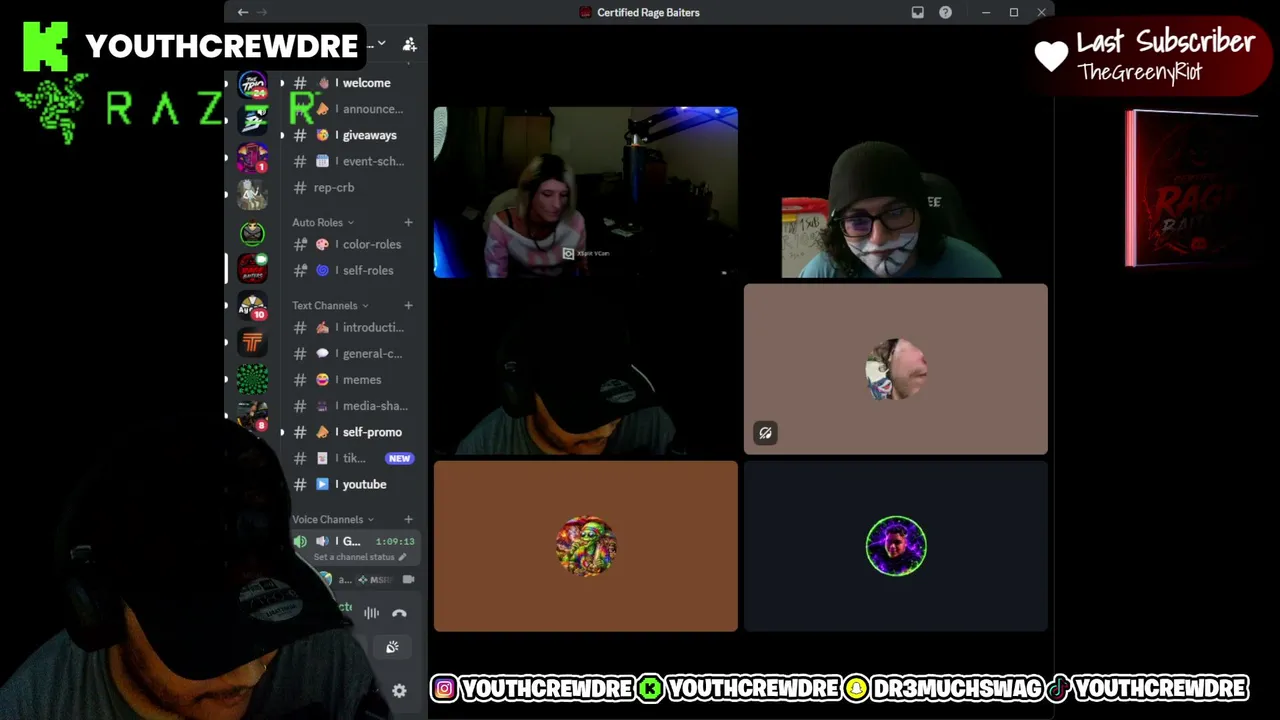Open the event-schedule channel

point(349,161)
